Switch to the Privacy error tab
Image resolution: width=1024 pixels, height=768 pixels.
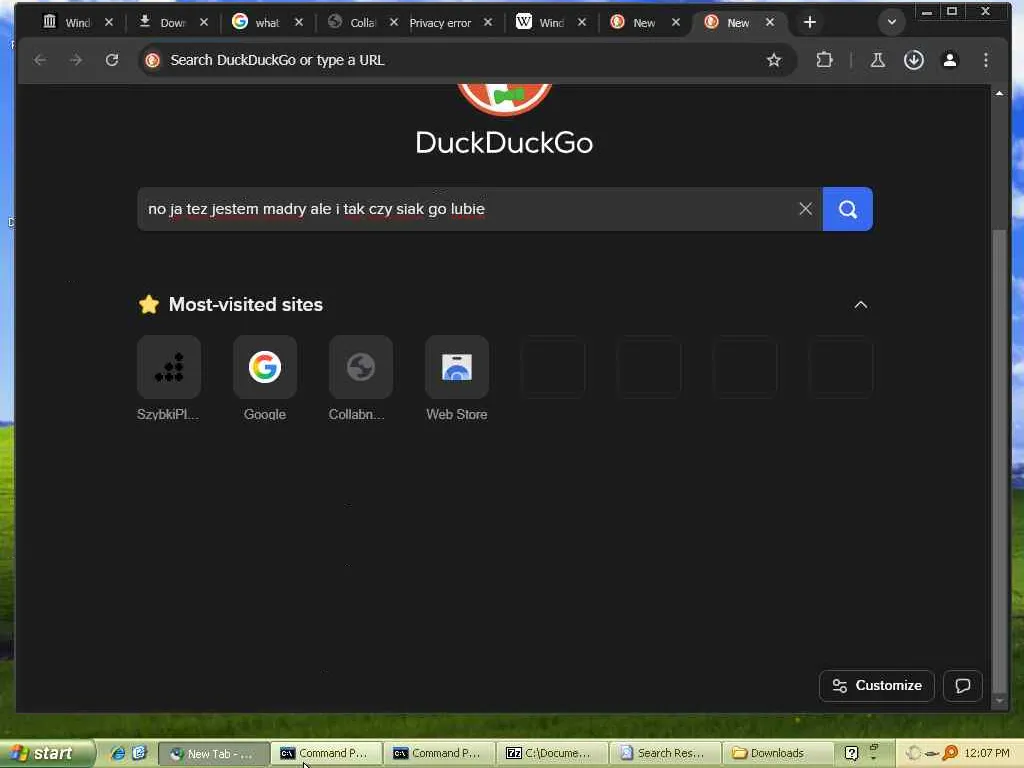click(x=441, y=22)
